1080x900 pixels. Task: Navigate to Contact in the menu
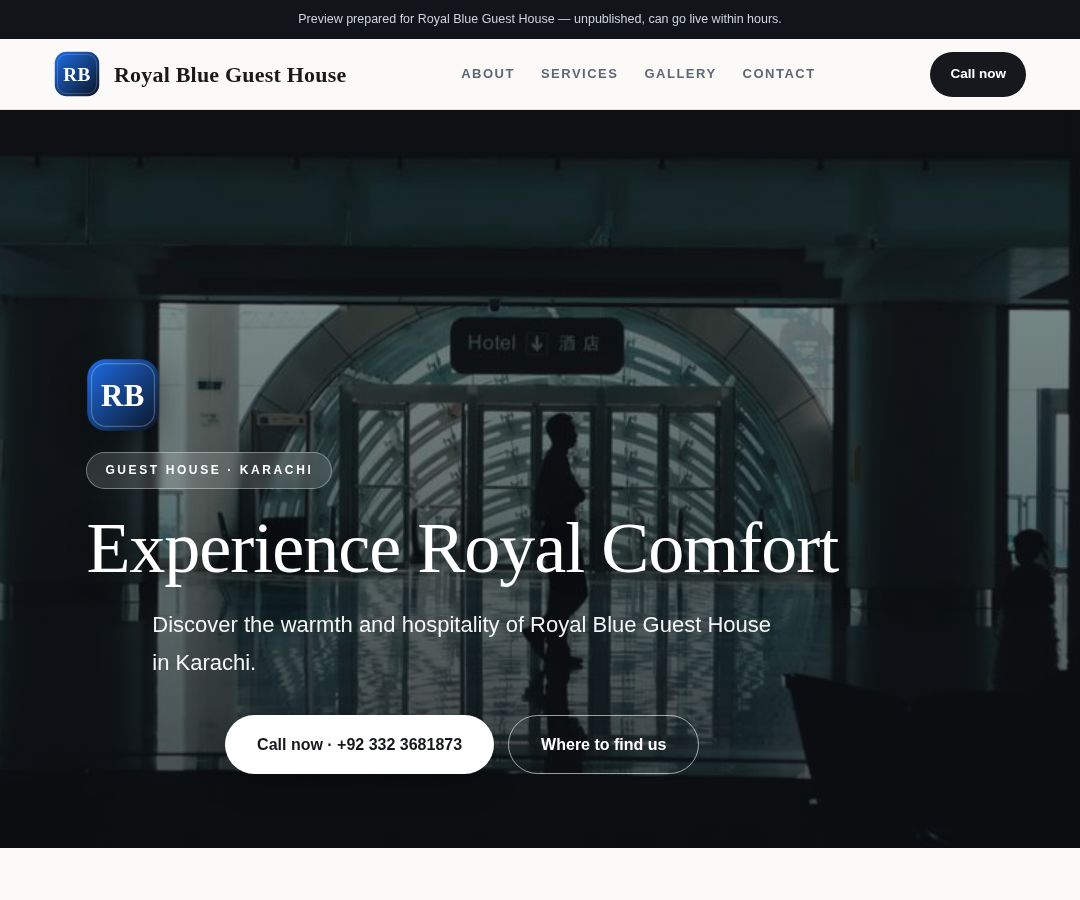coord(778,74)
